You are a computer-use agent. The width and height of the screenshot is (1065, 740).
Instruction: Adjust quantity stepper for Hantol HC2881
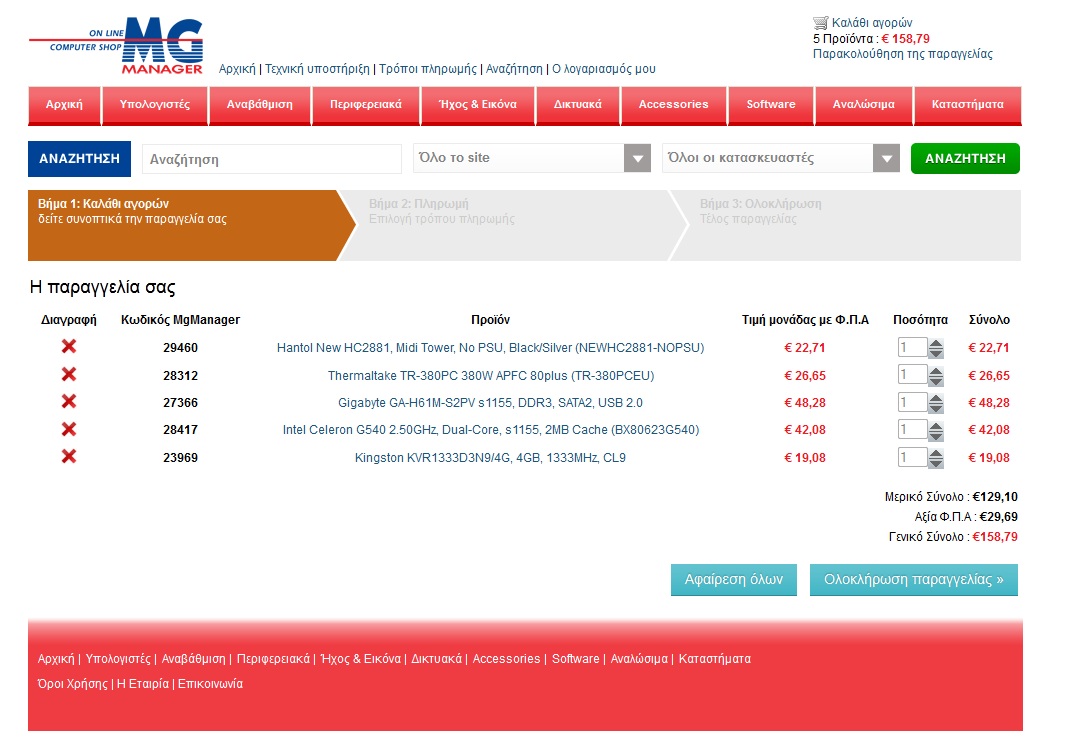[x=936, y=348]
